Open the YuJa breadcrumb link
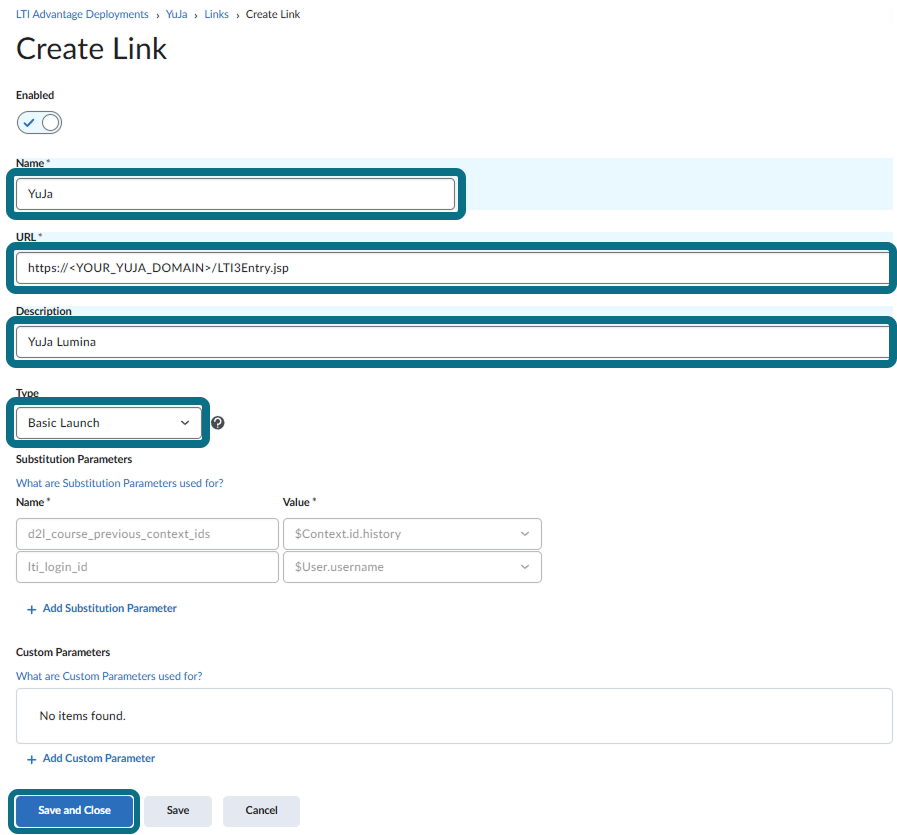This screenshot has width=897, height=835. tap(176, 14)
